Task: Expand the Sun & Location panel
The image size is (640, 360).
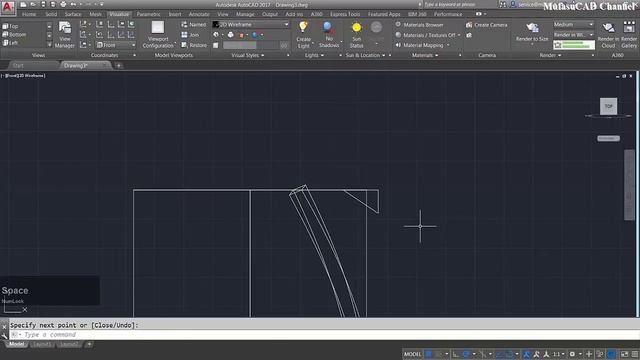Action: click(x=365, y=55)
